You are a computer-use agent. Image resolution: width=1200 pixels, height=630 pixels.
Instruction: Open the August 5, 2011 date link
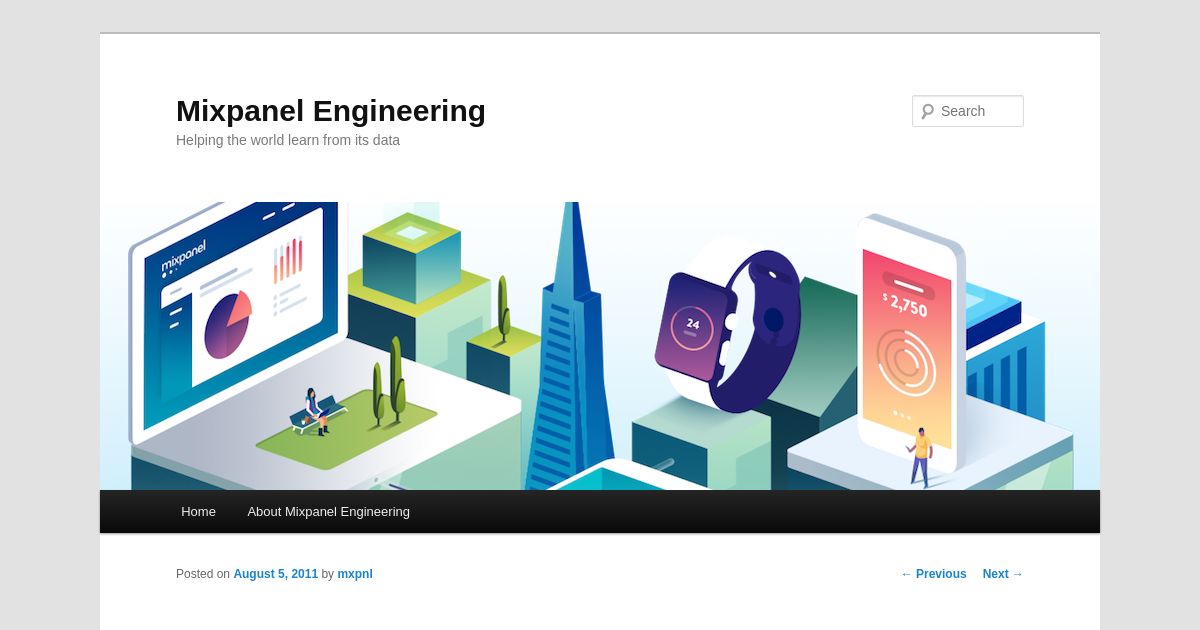click(x=276, y=574)
